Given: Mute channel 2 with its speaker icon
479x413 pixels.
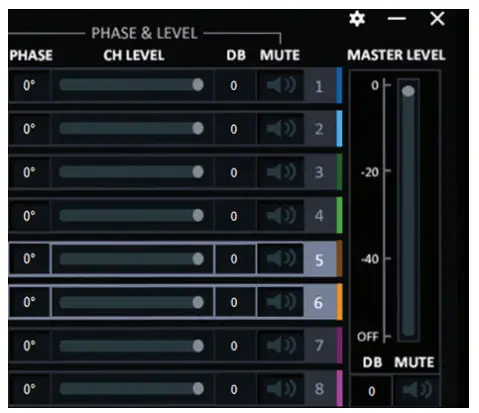Looking at the screenshot, I should (281, 129).
